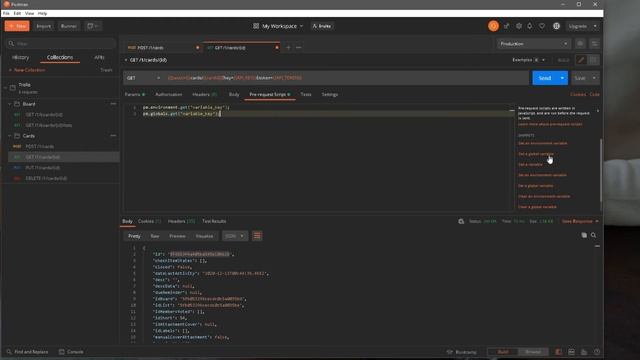Dismiss the pre-request scripts info panel

[x=598, y=111]
